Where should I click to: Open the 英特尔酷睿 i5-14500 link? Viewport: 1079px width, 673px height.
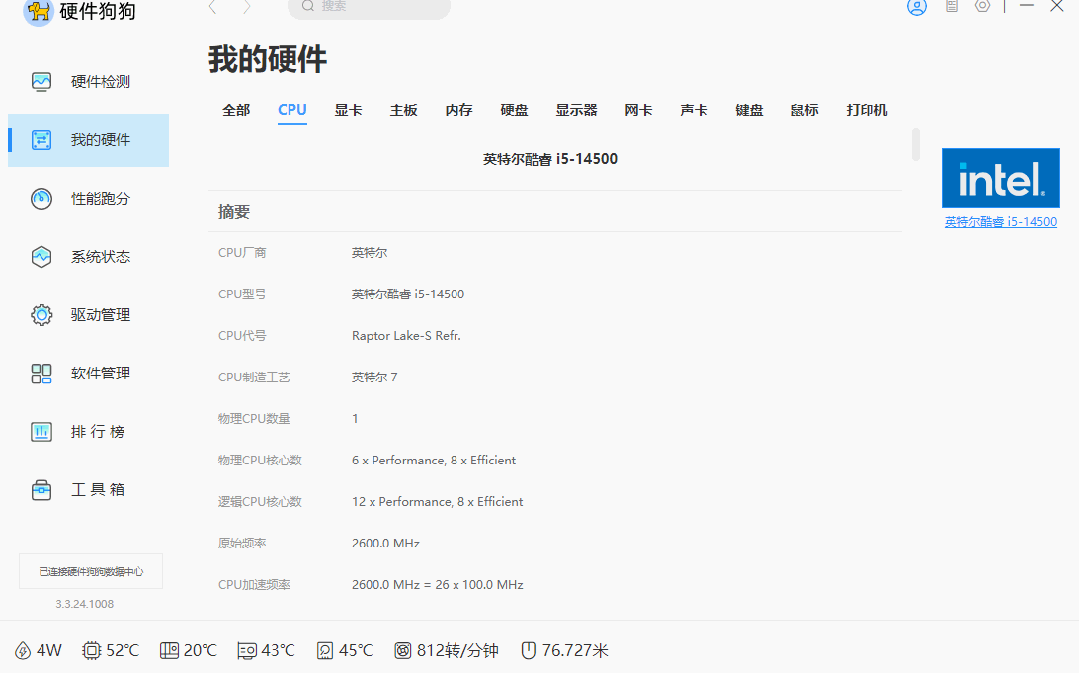coord(1000,221)
